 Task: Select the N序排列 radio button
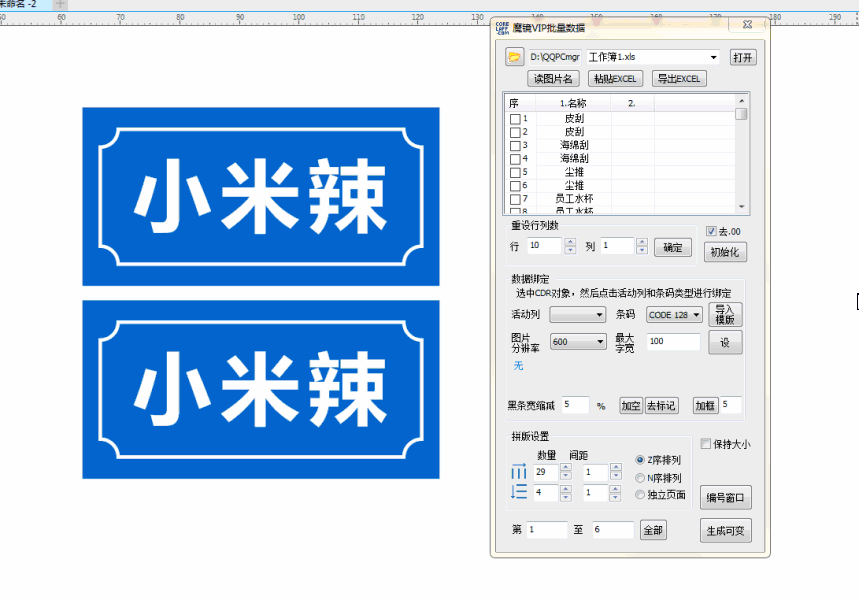click(639, 478)
